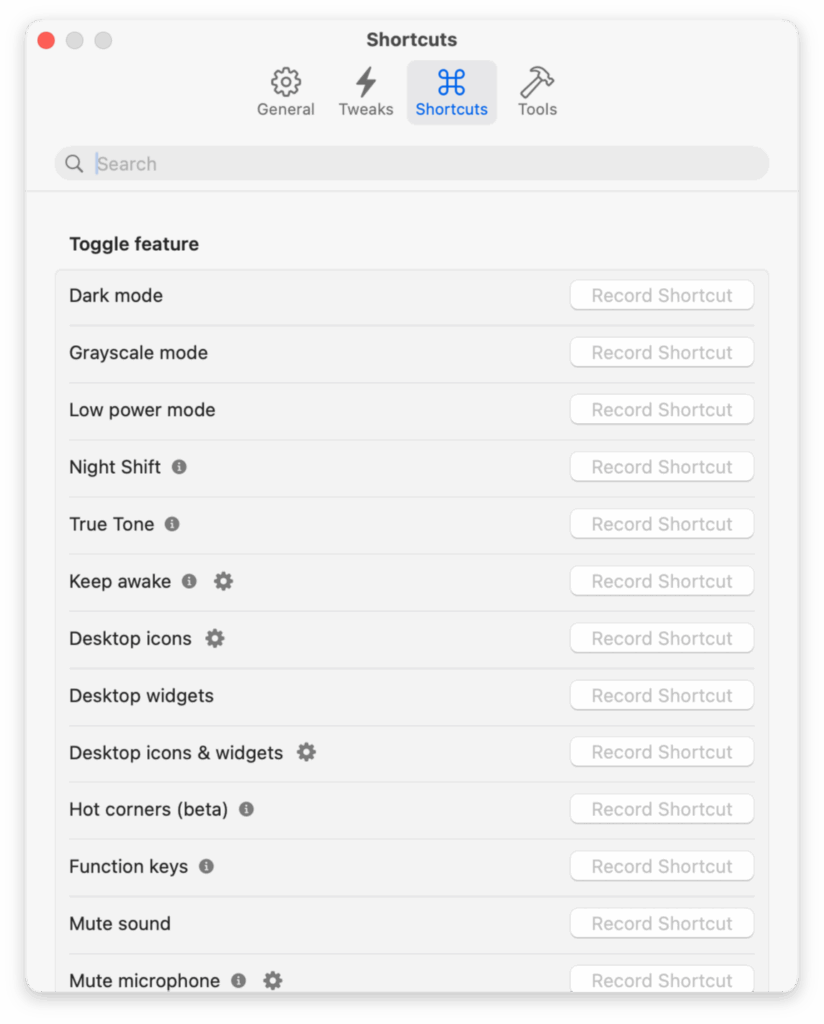Click the info icon next to Keep awake
Viewport: 824px width, 1024px height.
(x=189, y=581)
